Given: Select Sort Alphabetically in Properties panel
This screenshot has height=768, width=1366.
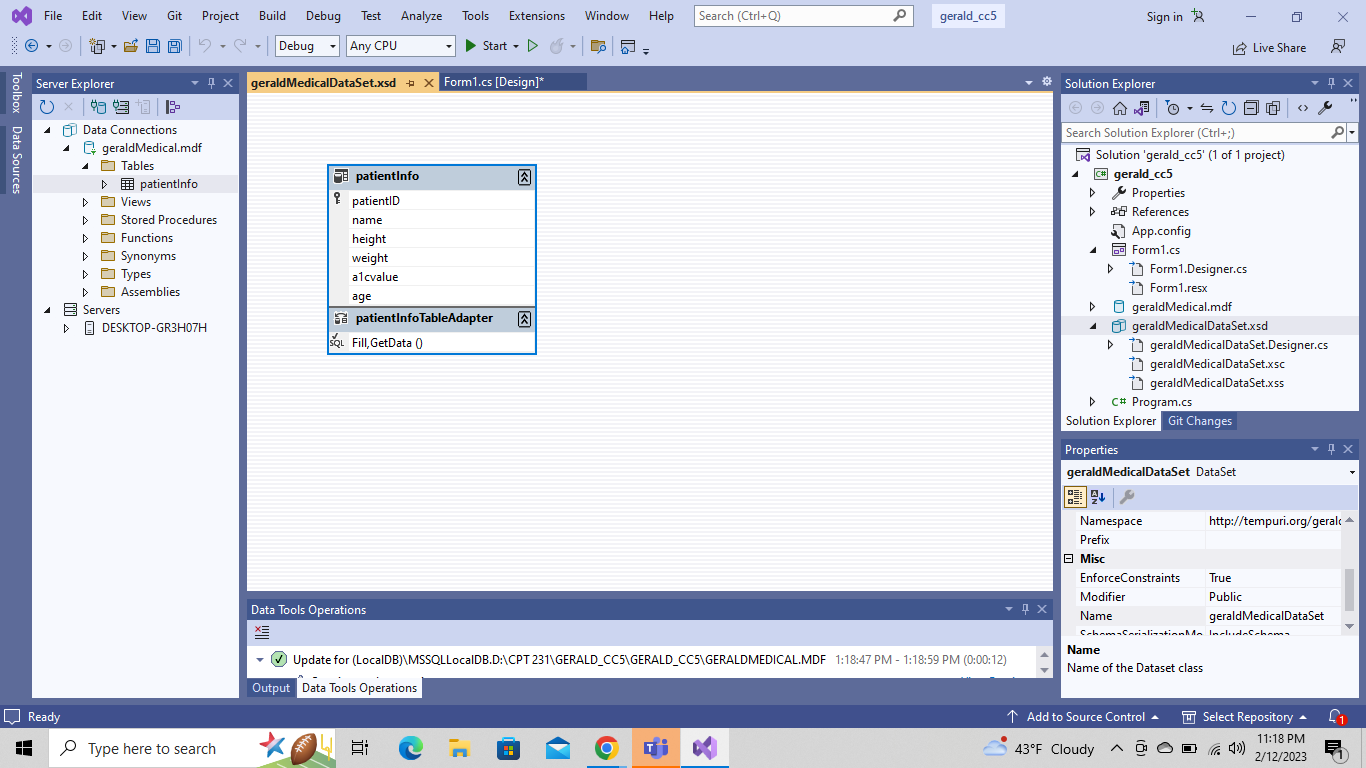Looking at the screenshot, I should coord(1098,496).
